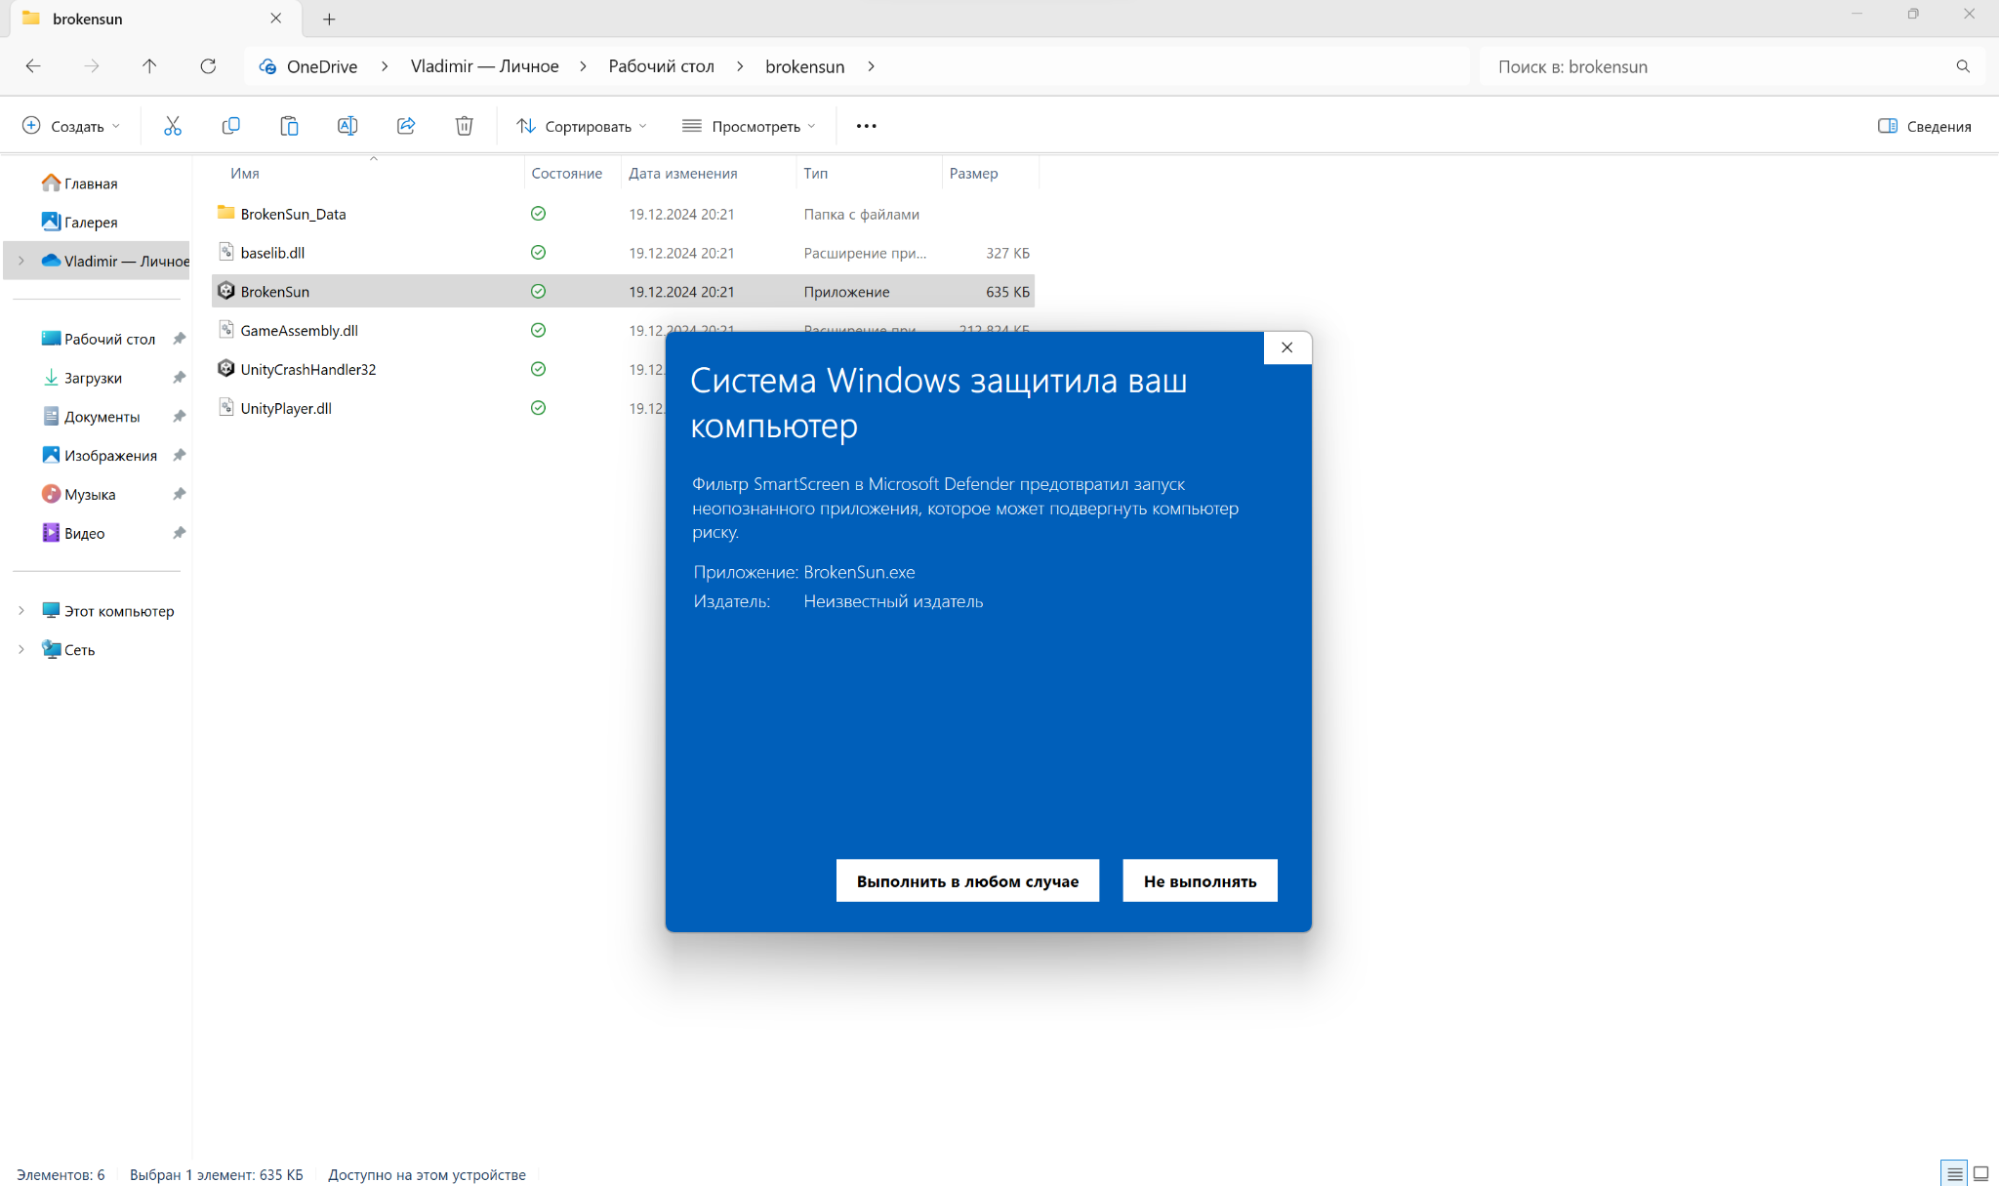Screen dimensions: 1999x1186
Task: Open the Сортировать dropdown
Action: tap(582, 126)
